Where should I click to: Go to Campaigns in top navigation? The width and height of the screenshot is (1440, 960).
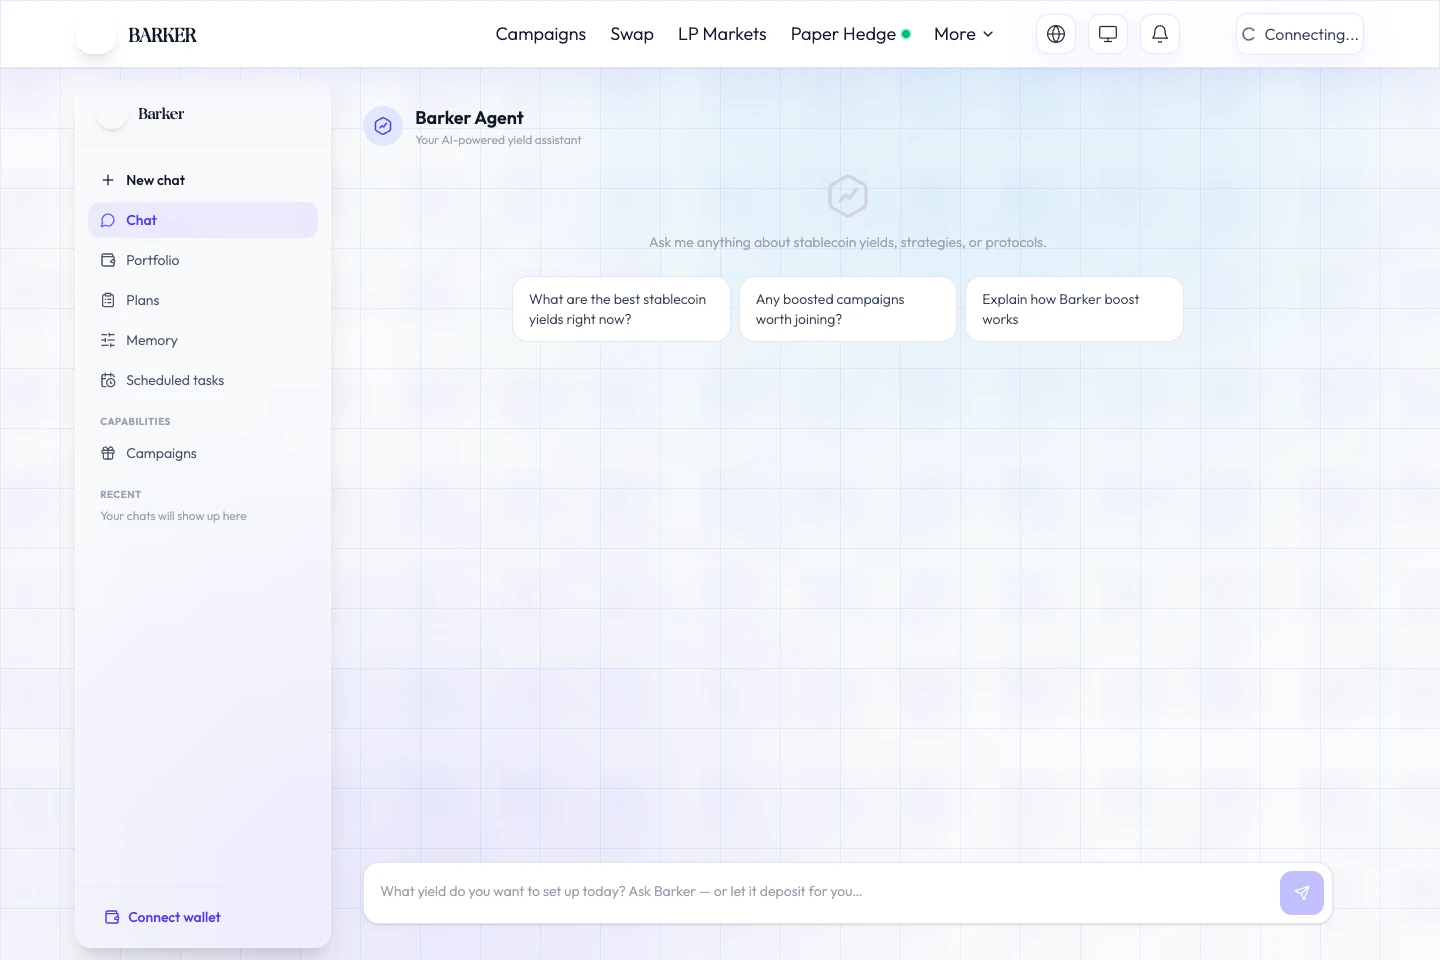541,34
